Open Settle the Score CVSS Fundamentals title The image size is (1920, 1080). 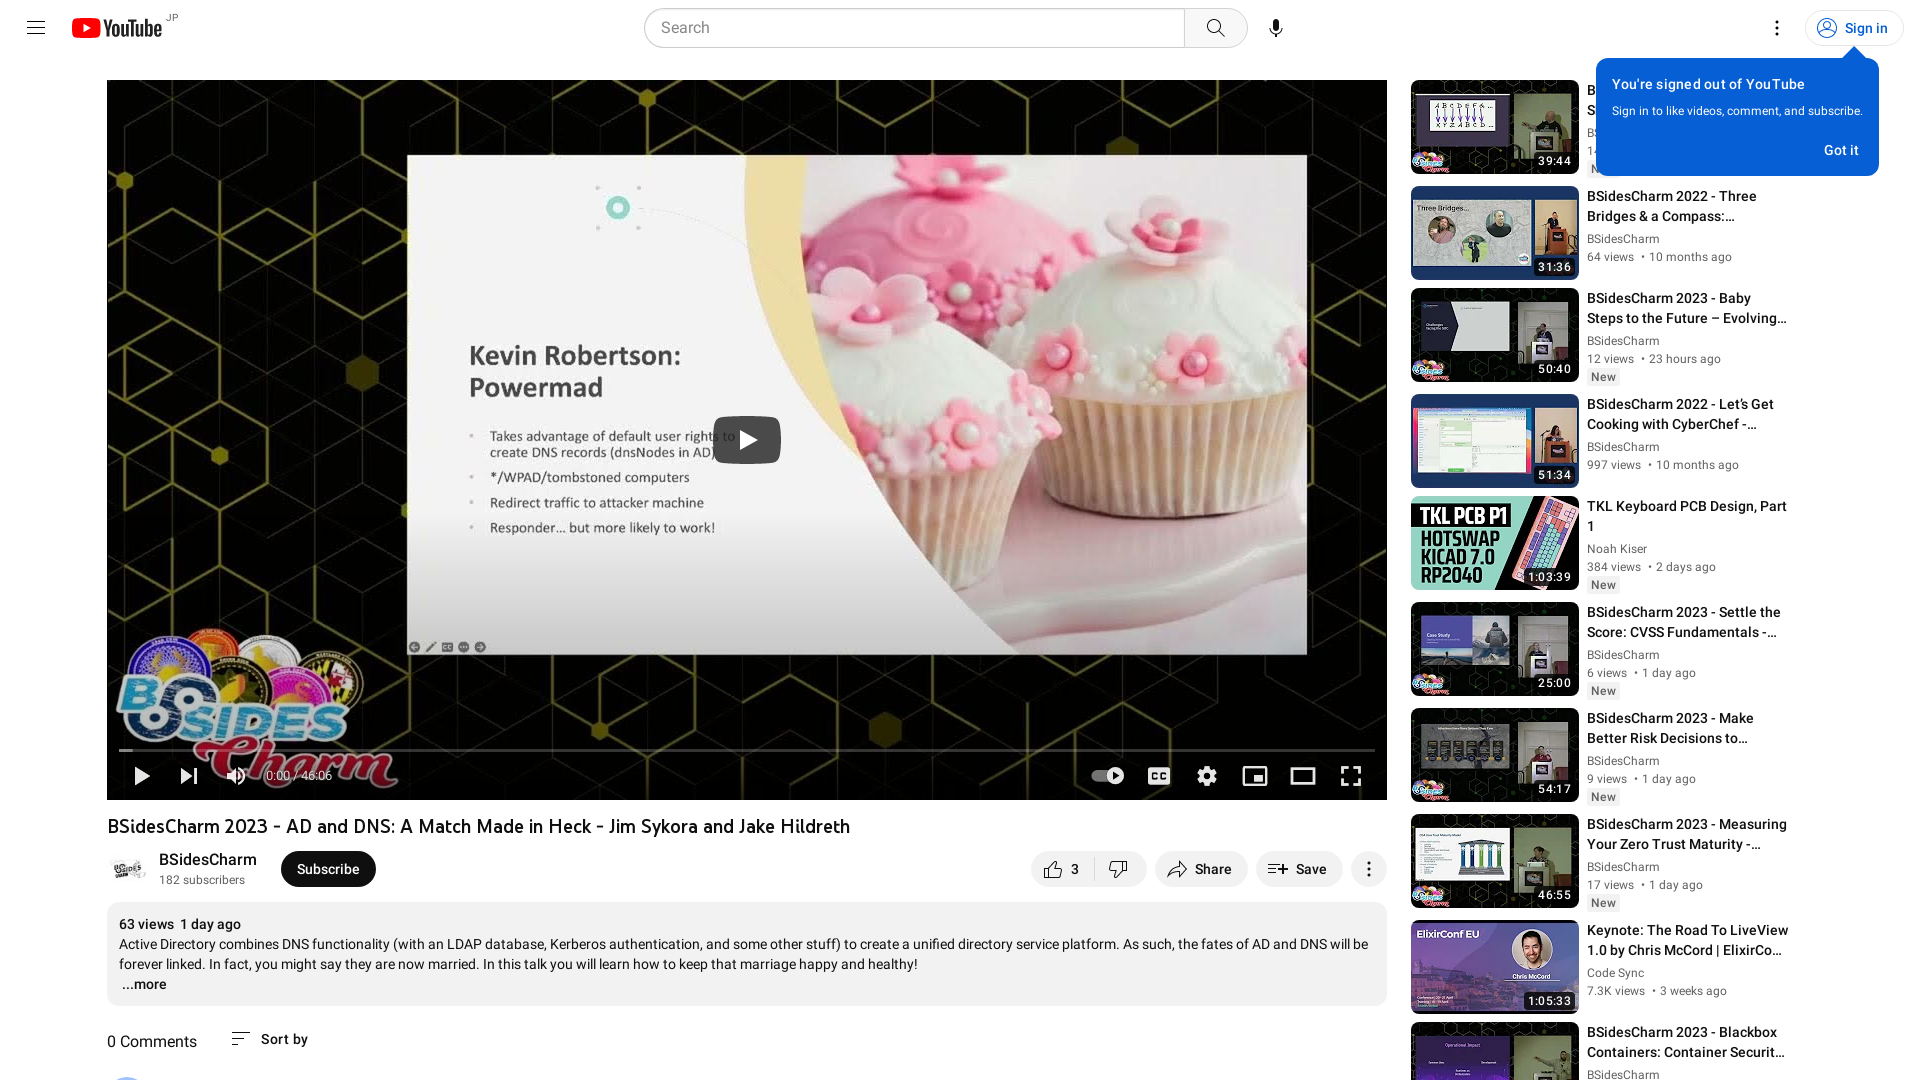[x=1684, y=622]
